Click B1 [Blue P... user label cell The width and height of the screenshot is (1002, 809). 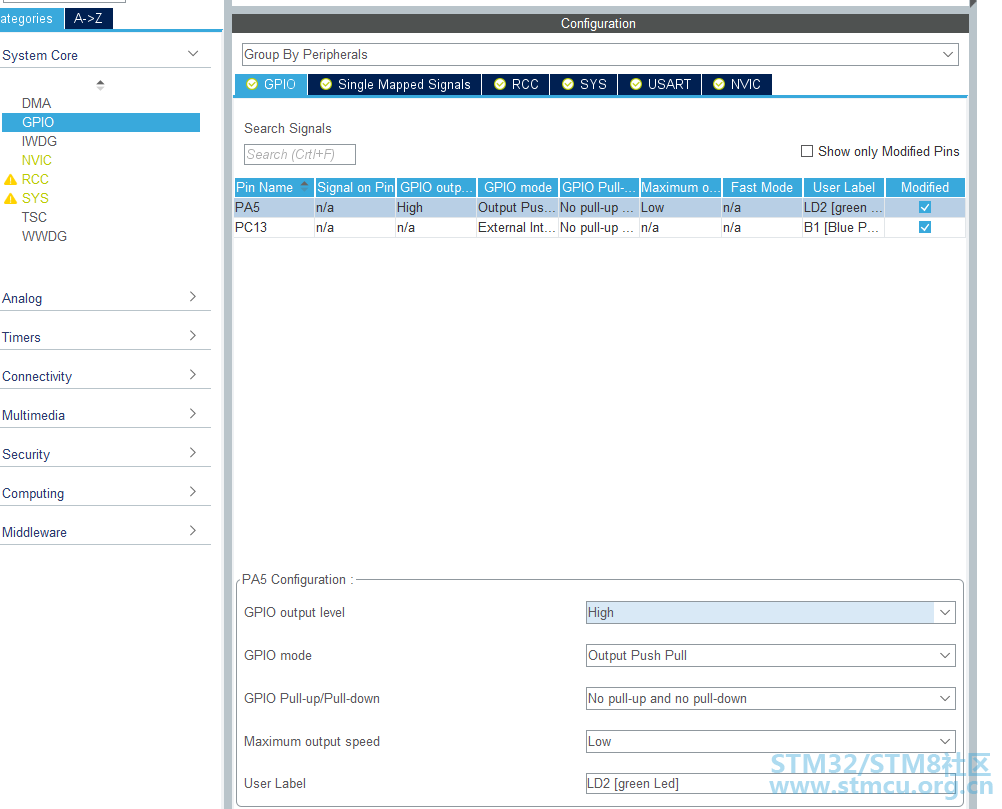(x=843, y=227)
